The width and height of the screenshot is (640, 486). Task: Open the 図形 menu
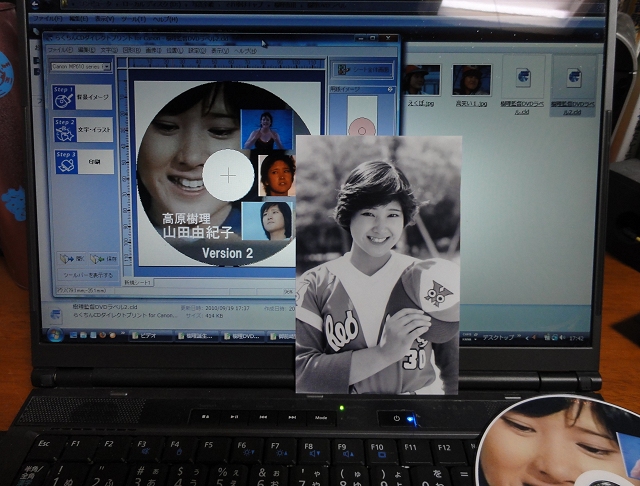pos(132,51)
